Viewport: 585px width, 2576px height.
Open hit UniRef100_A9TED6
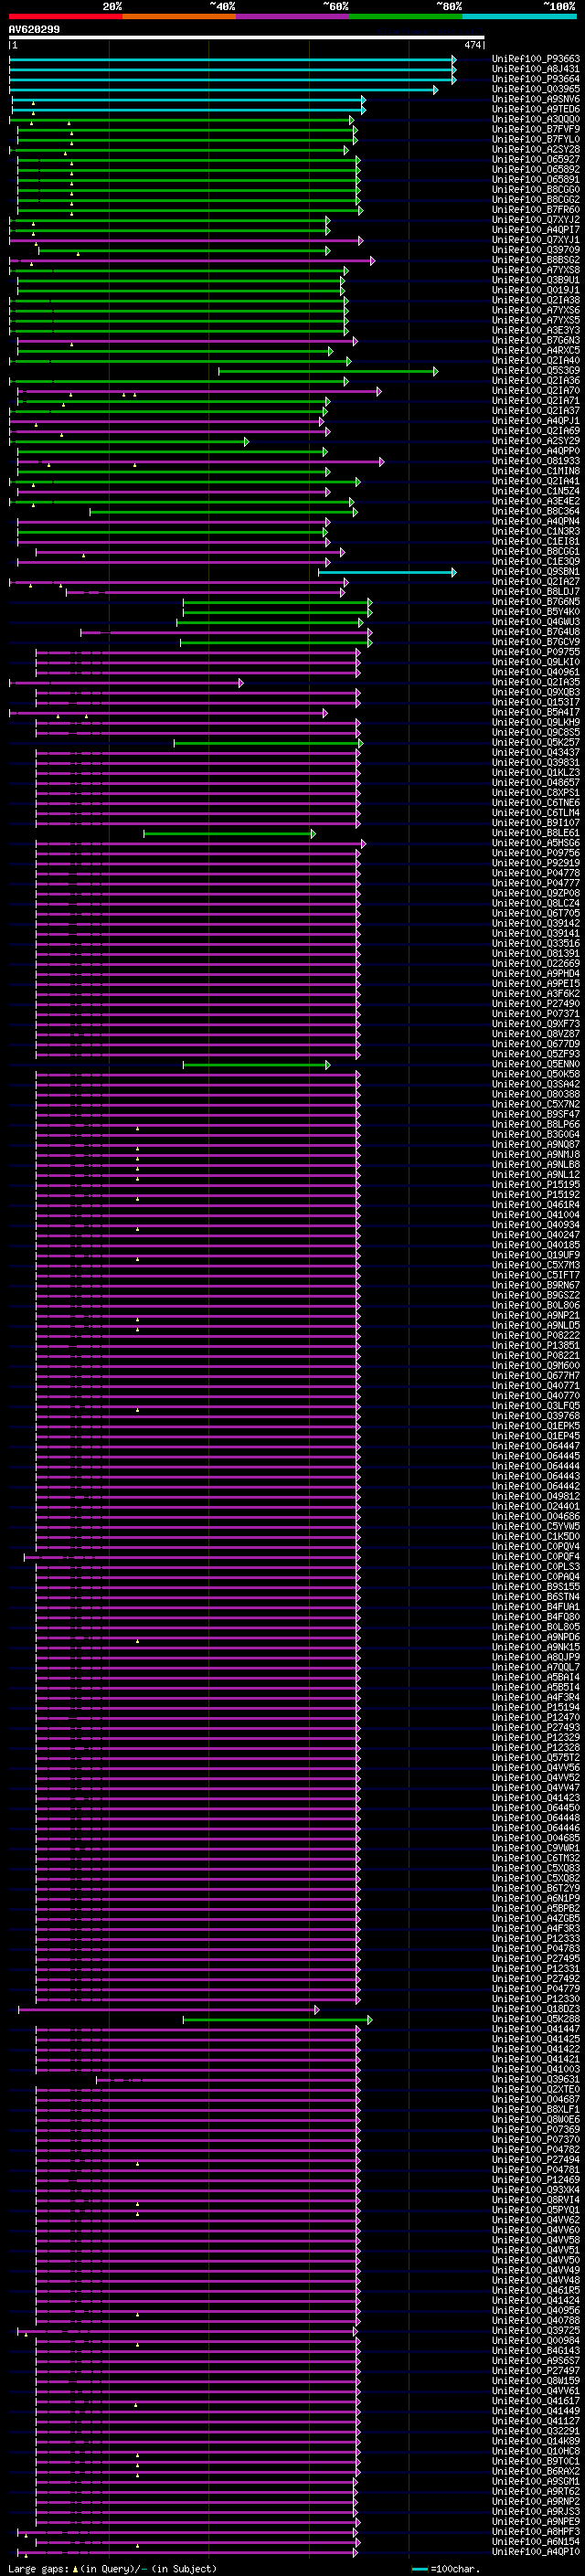click(x=536, y=109)
